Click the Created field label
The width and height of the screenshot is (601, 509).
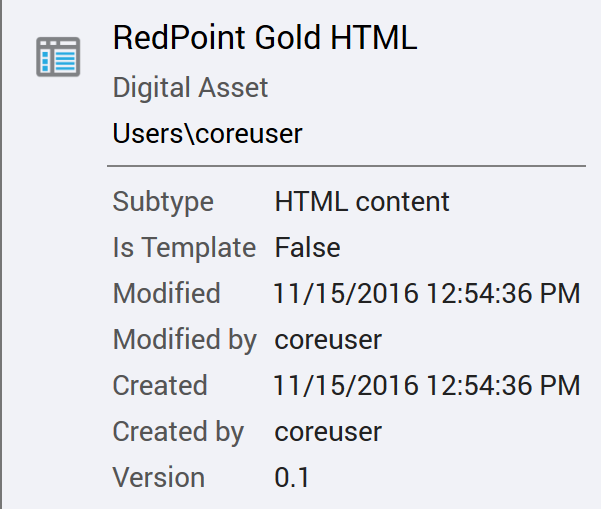click(x=160, y=386)
